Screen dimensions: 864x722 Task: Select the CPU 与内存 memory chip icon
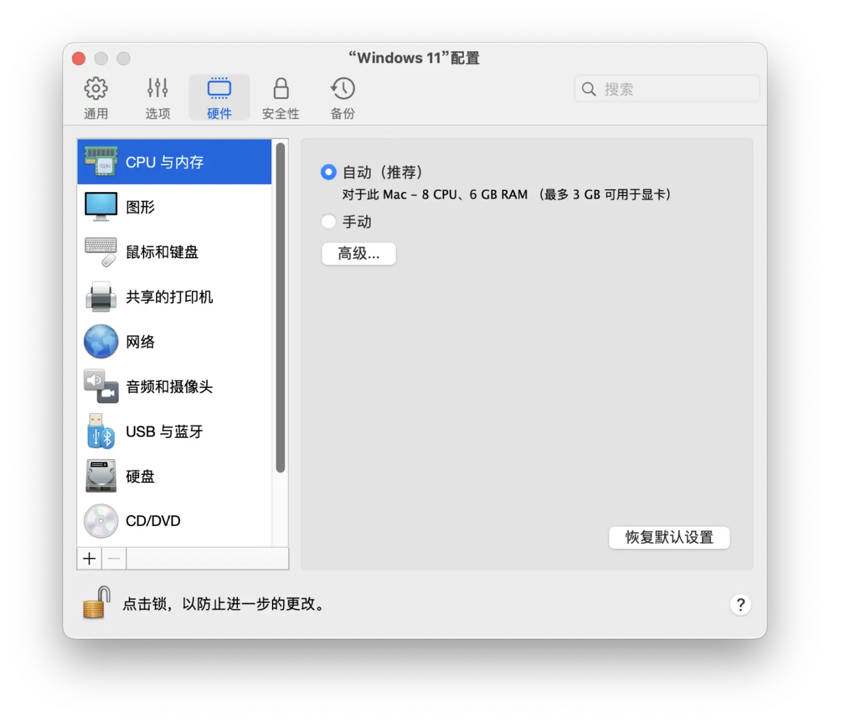pyautogui.click(x=101, y=162)
